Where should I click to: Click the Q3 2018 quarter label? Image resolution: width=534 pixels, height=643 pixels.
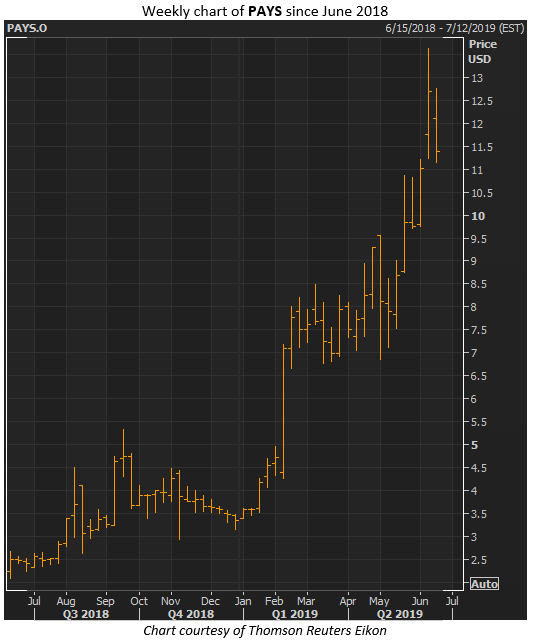coord(86,613)
